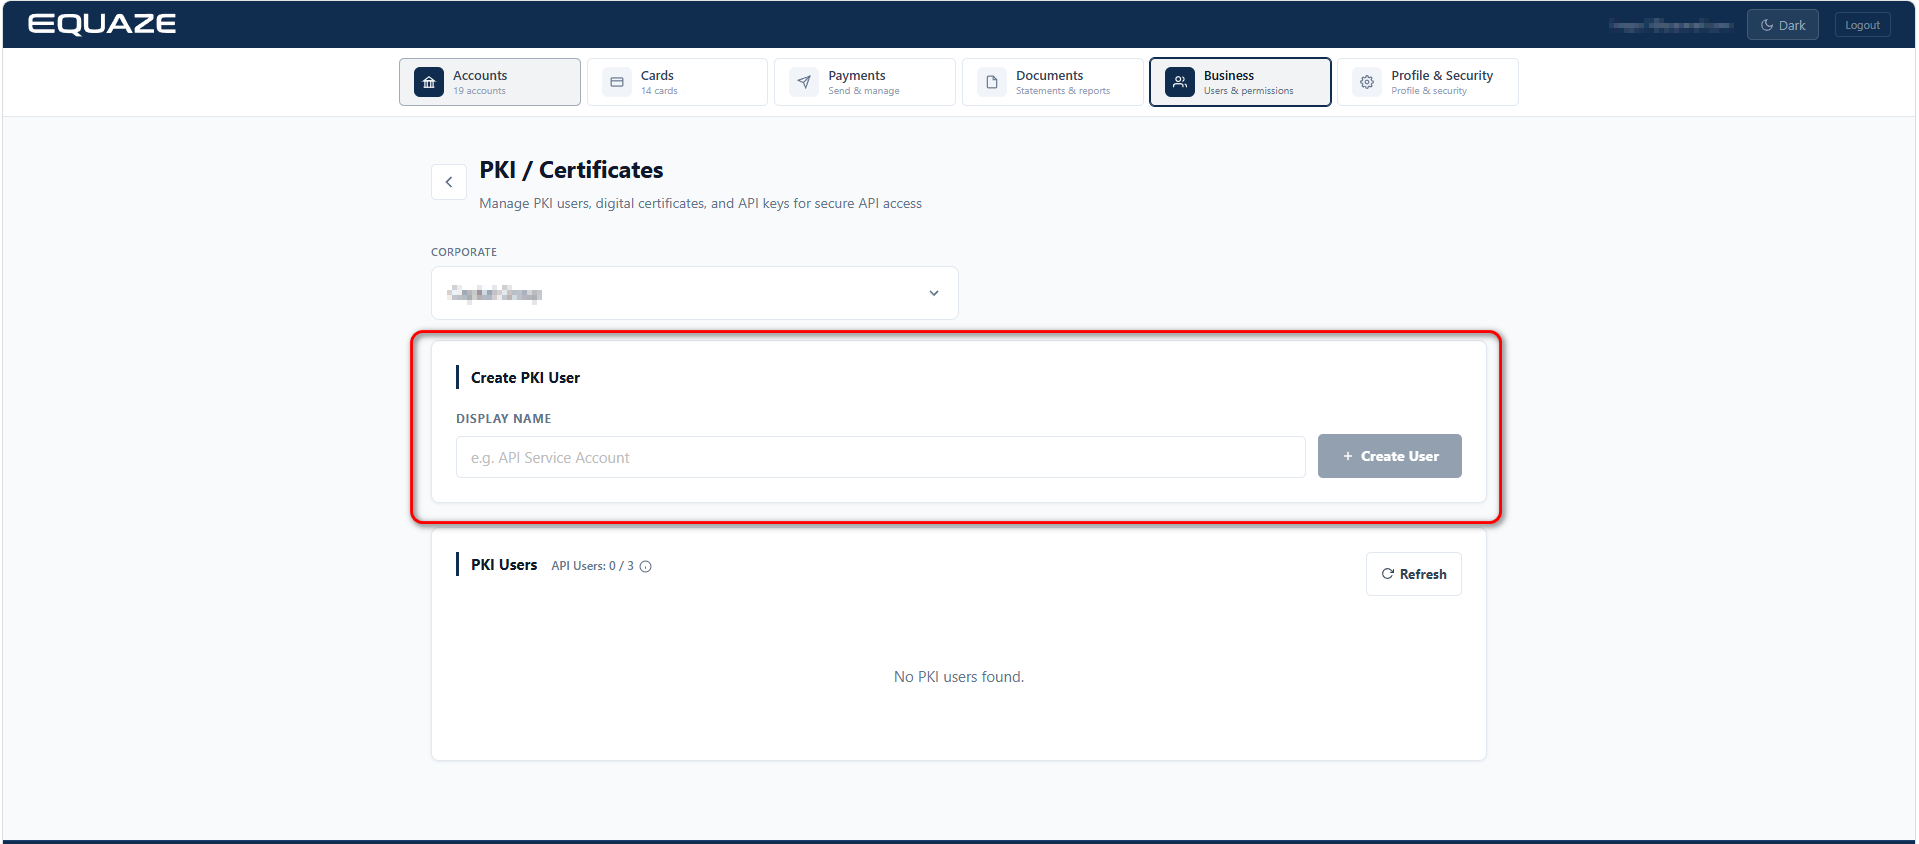
Task: Click the card icon on Cards tab
Action: pos(617,82)
